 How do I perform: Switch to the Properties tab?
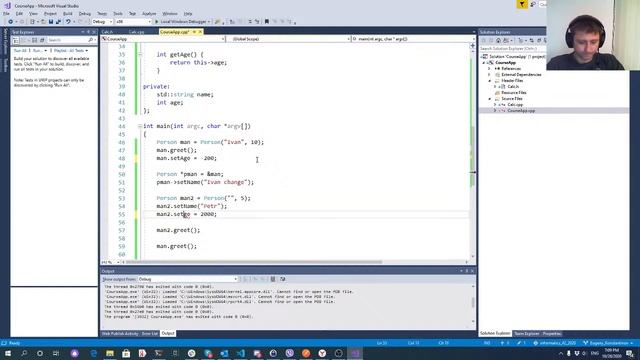(552, 333)
